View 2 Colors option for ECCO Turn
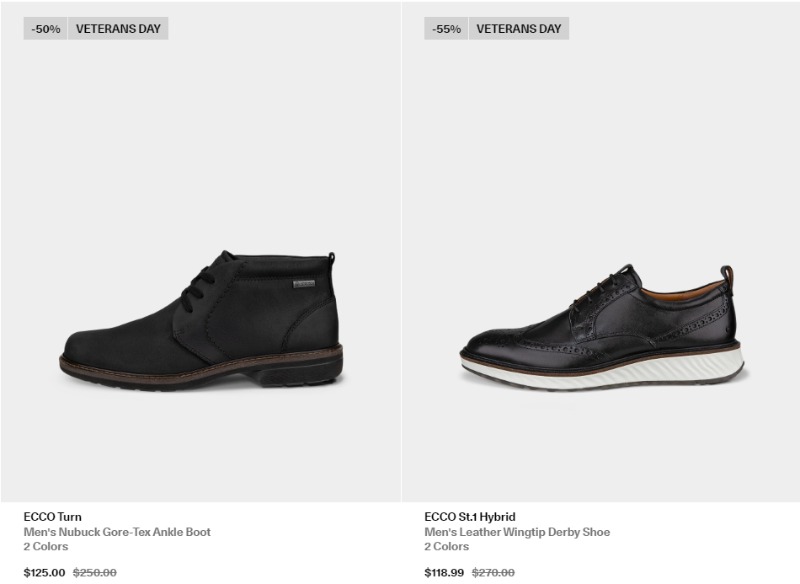800x584 pixels. (46, 546)
